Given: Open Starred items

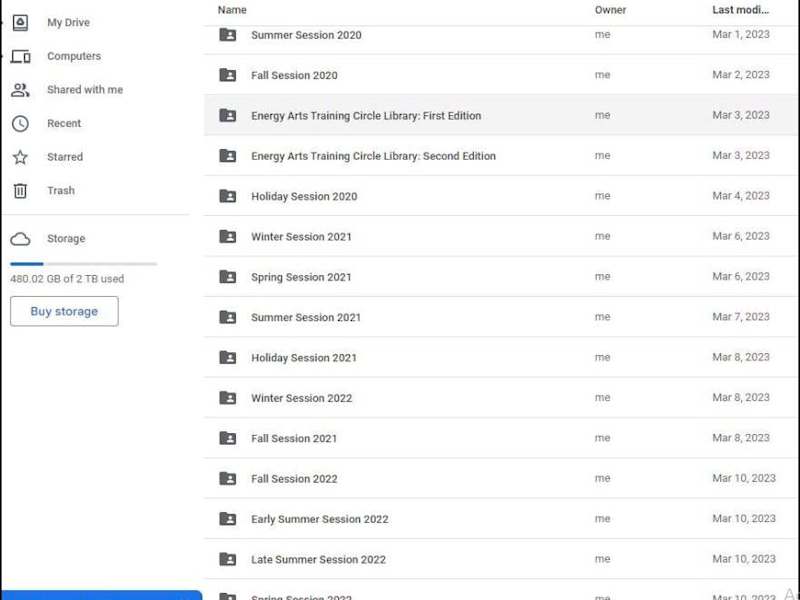Looking at the screenshot, I should [x=65, y=157].
